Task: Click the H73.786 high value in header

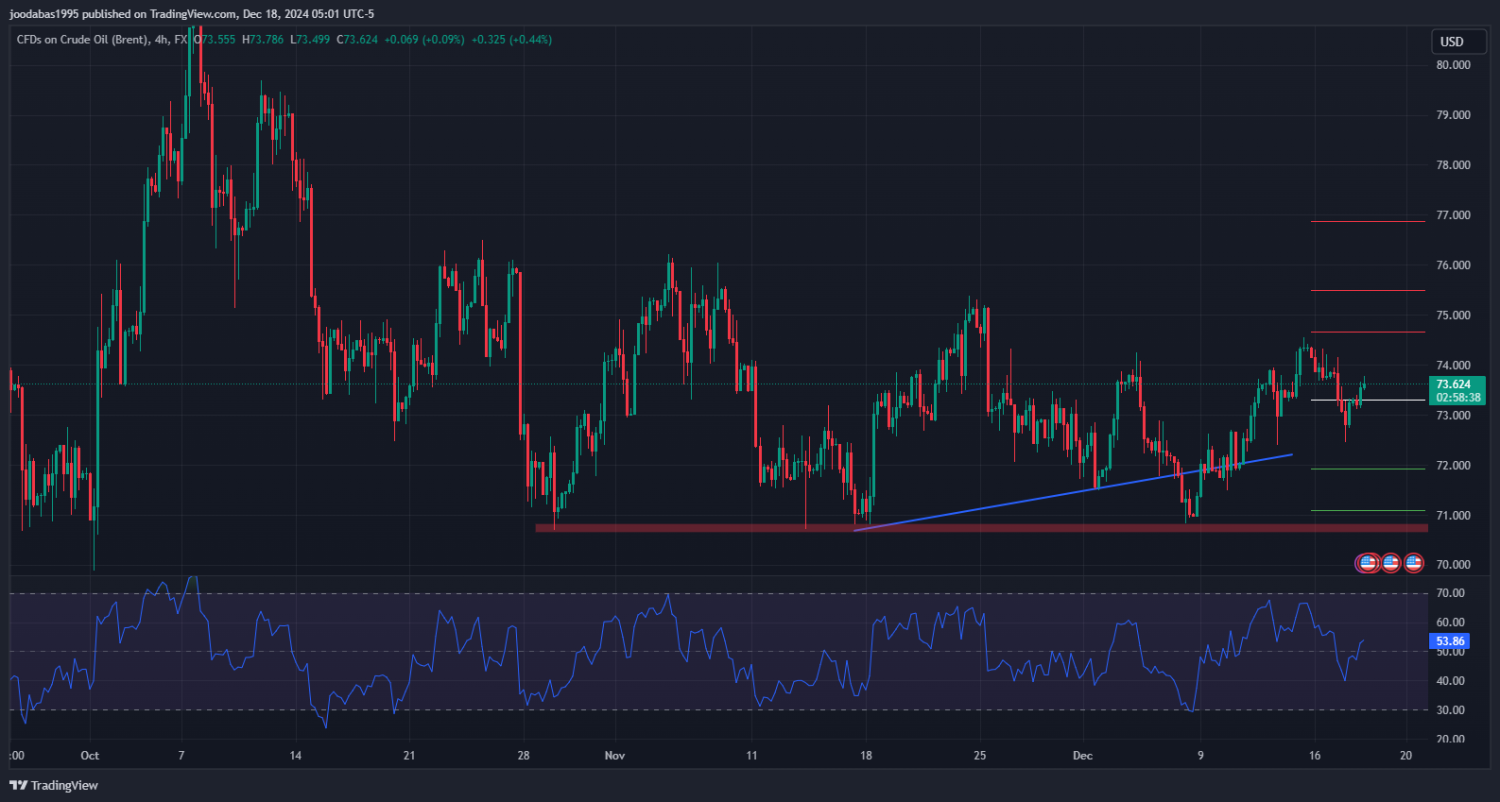Action: [x=262, y=39]
